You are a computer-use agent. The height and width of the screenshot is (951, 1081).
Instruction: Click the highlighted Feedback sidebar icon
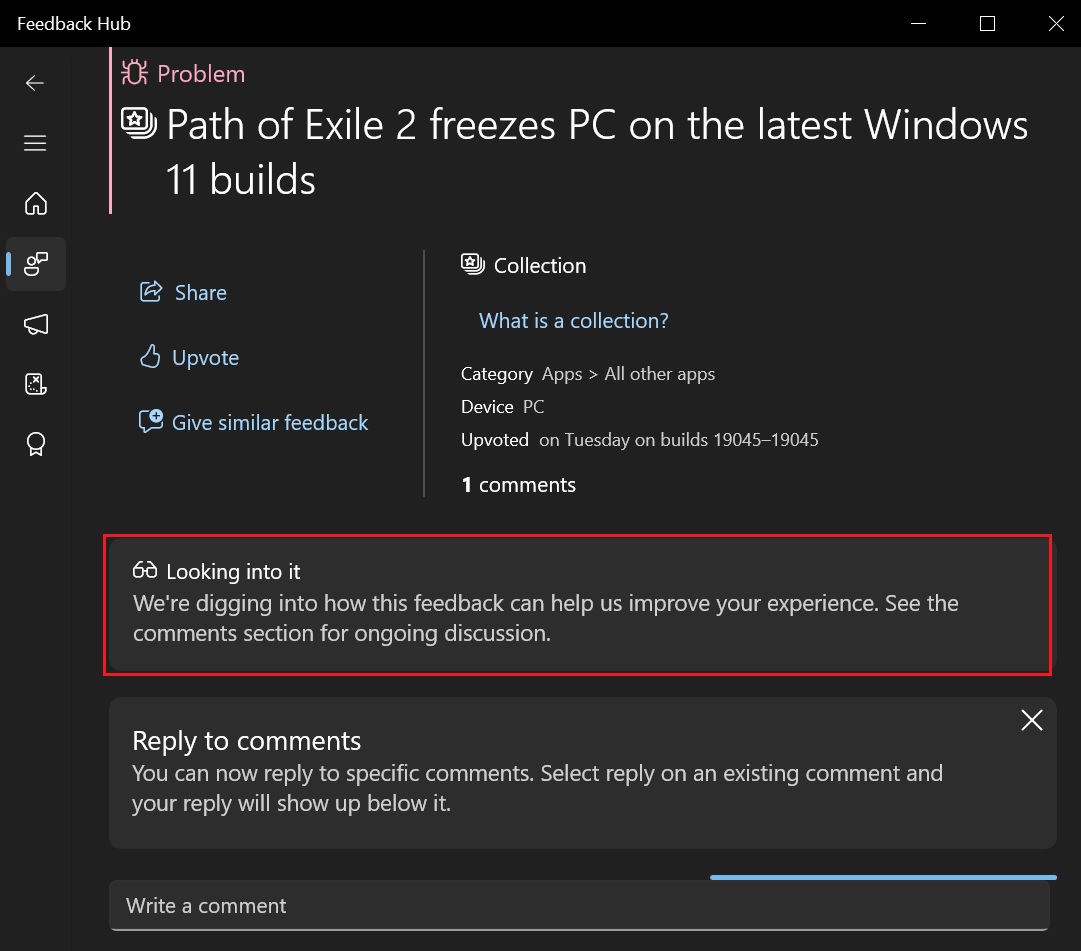(x=35, y=264)
